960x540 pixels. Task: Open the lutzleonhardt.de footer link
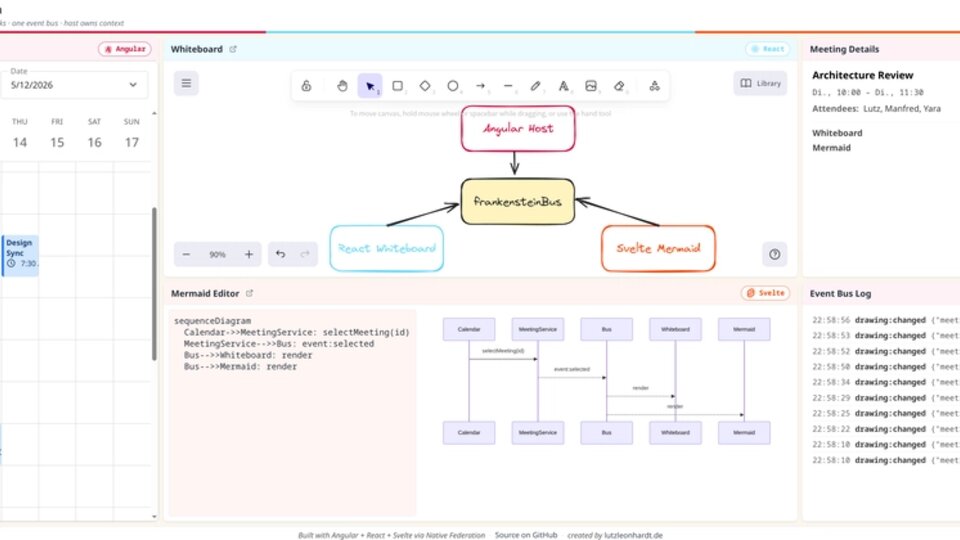634,535
